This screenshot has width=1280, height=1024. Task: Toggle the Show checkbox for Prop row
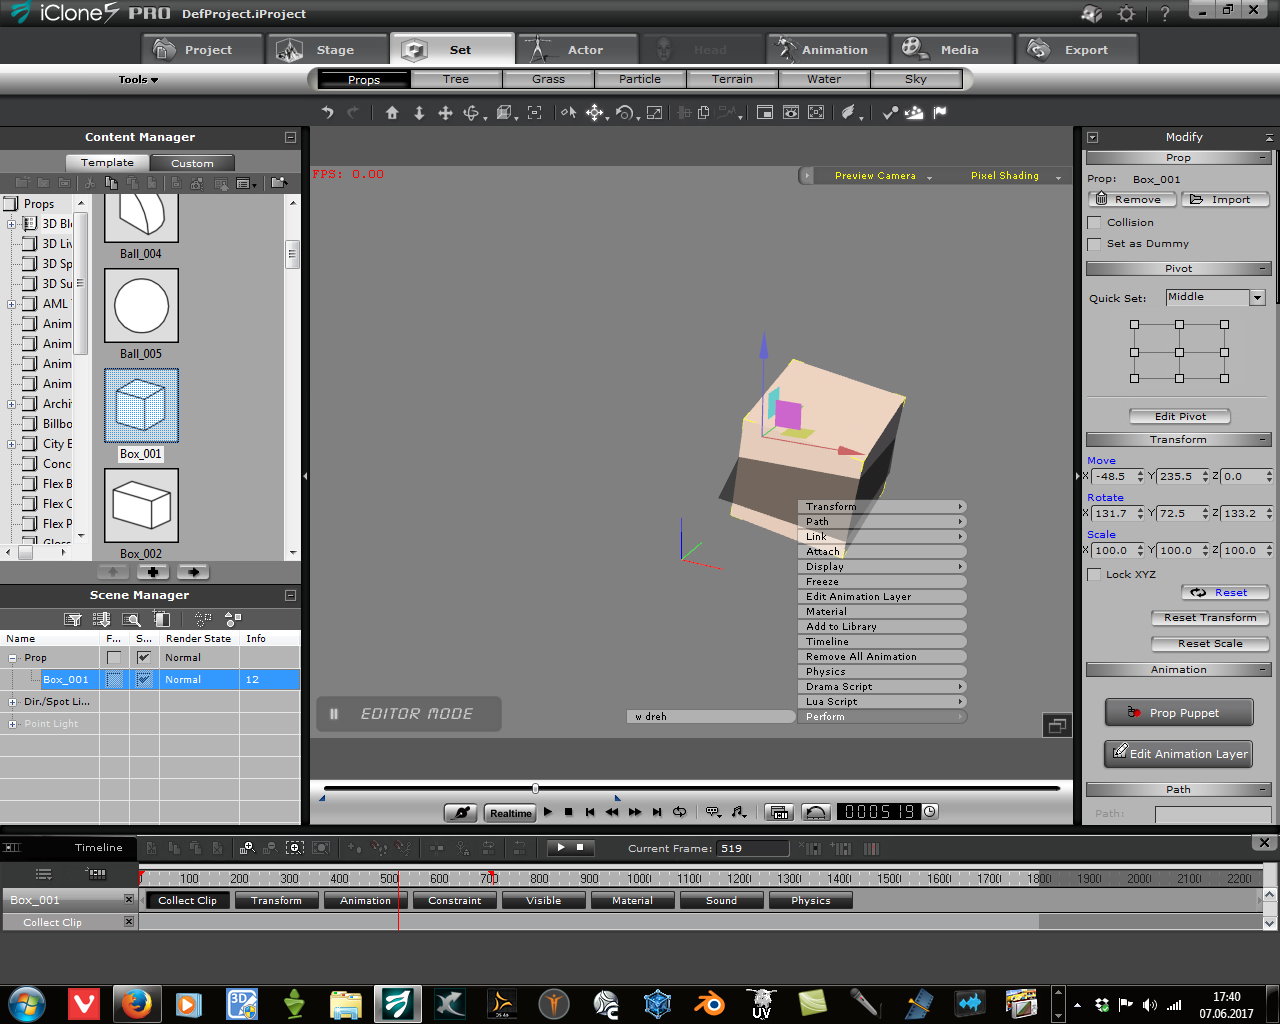tap(144, 657)
